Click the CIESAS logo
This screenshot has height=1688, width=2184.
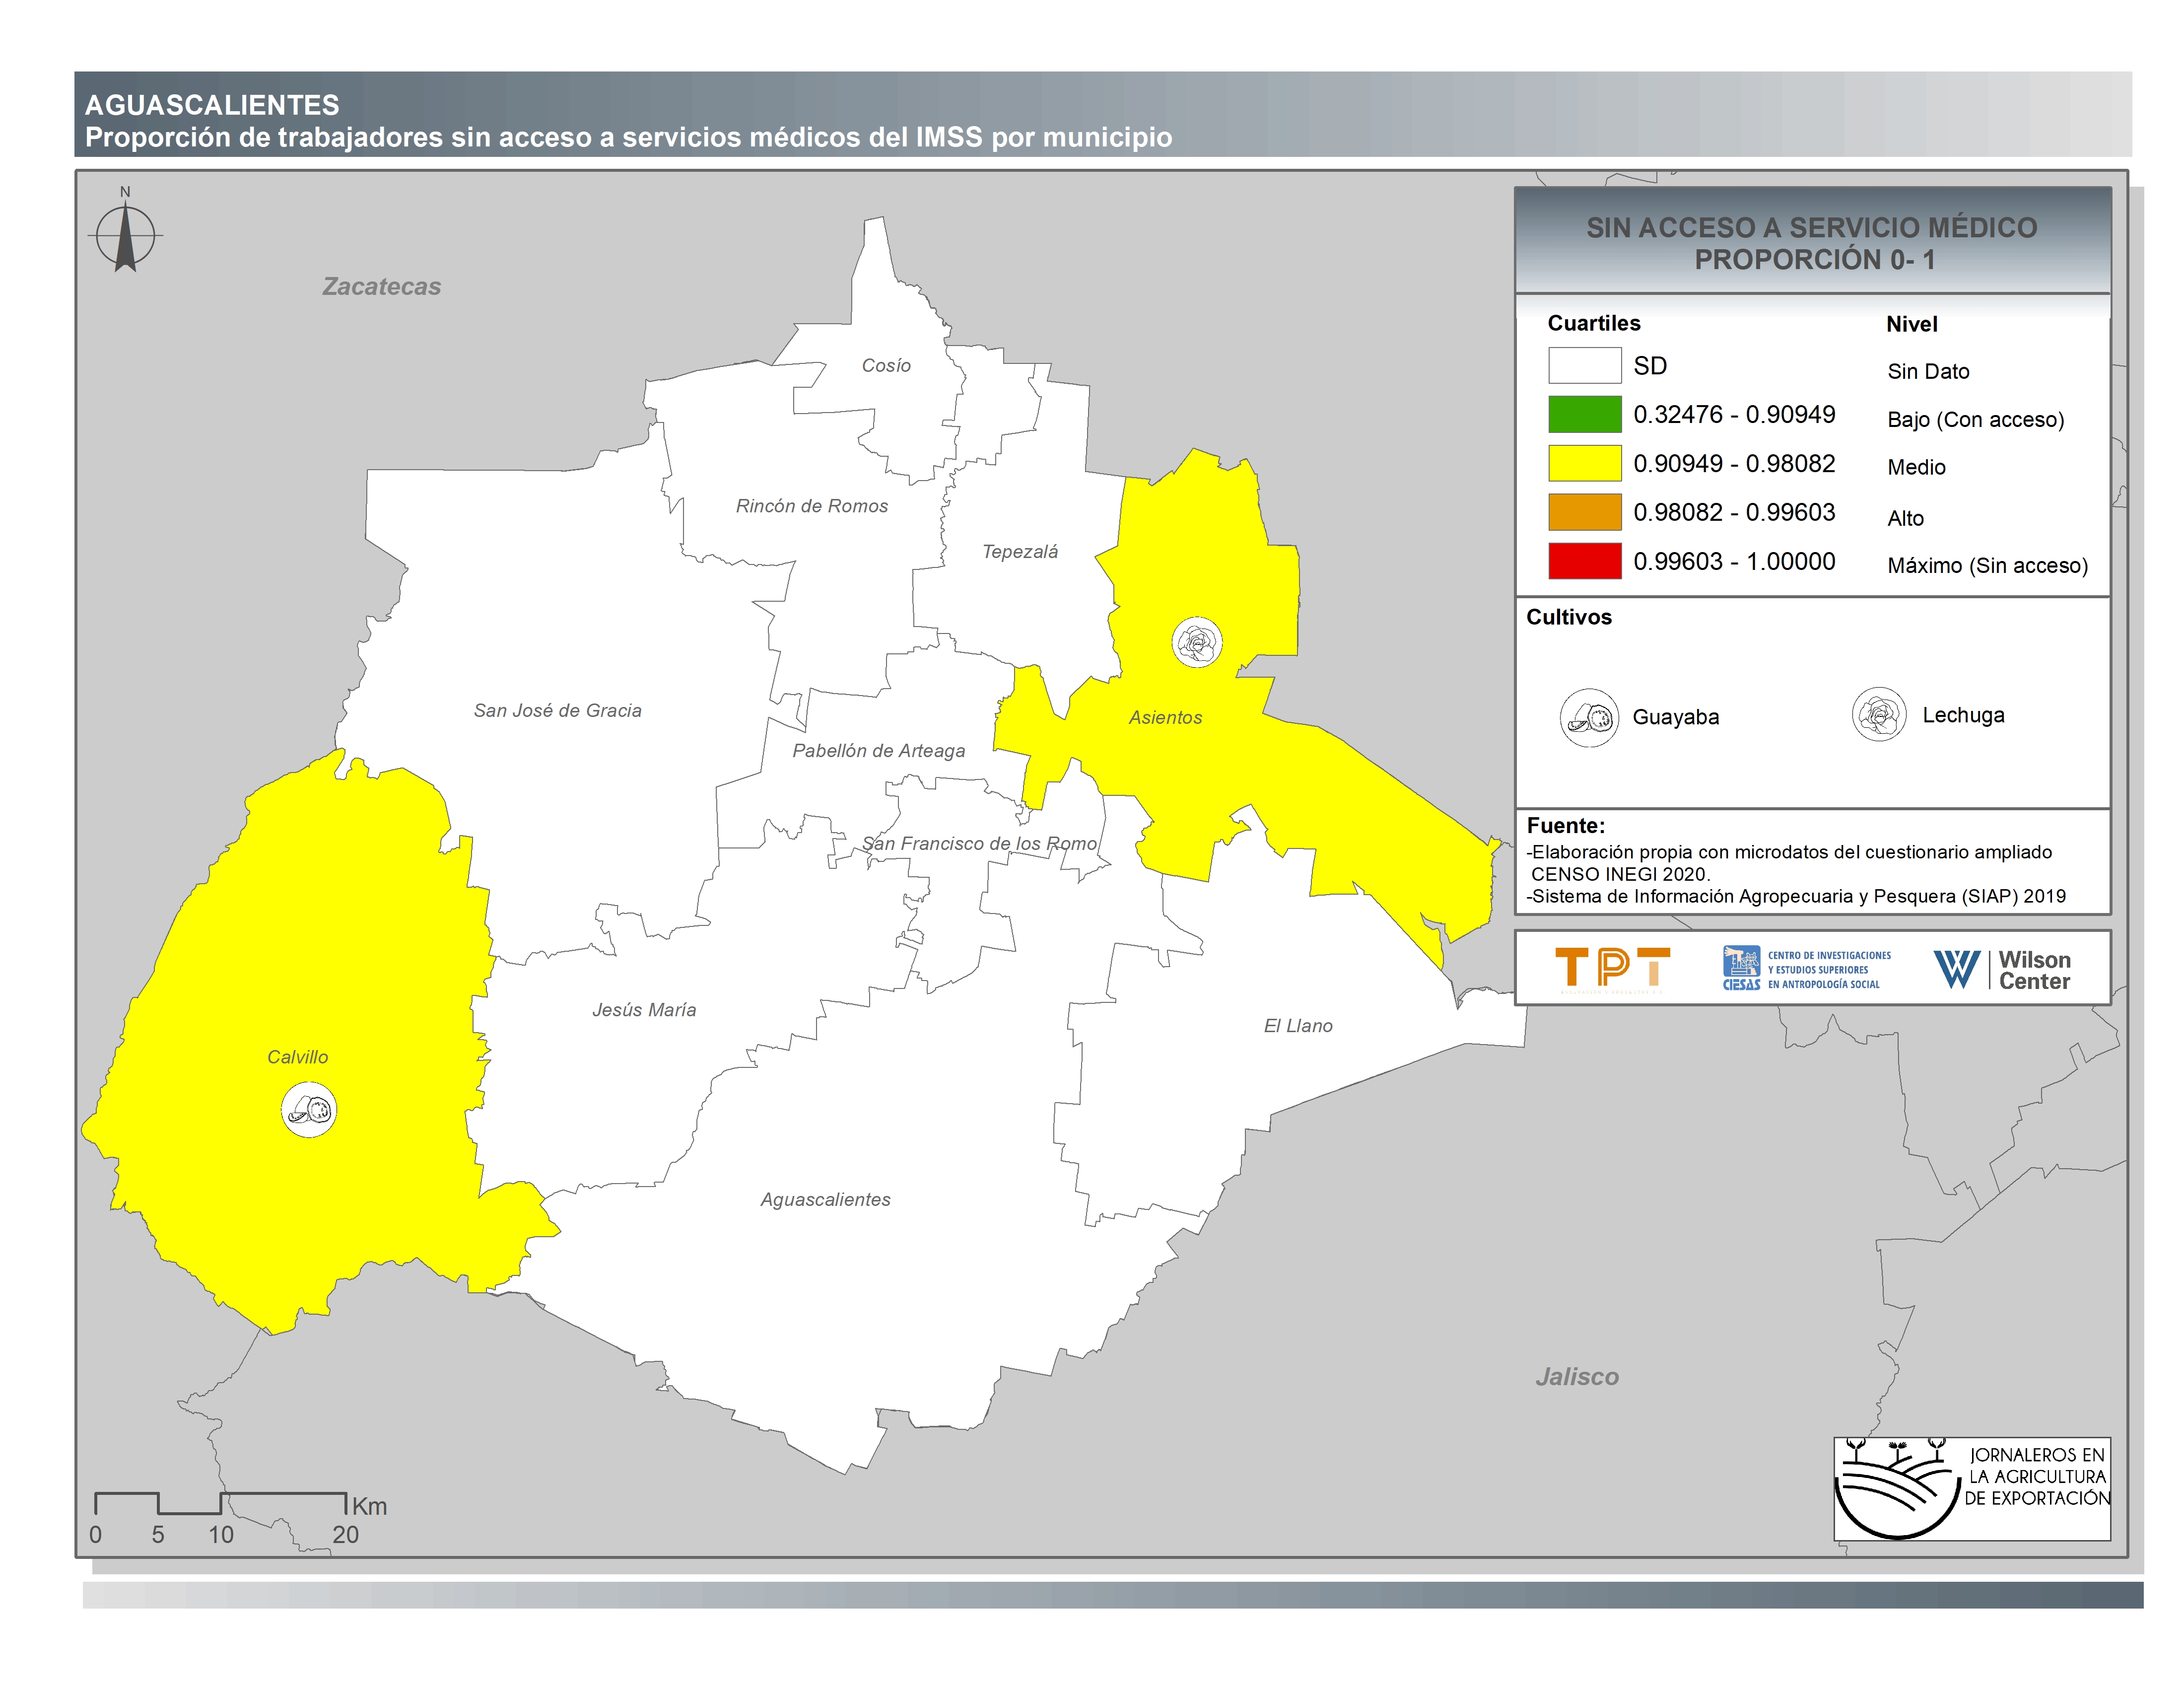click(x=1806, y=969)
